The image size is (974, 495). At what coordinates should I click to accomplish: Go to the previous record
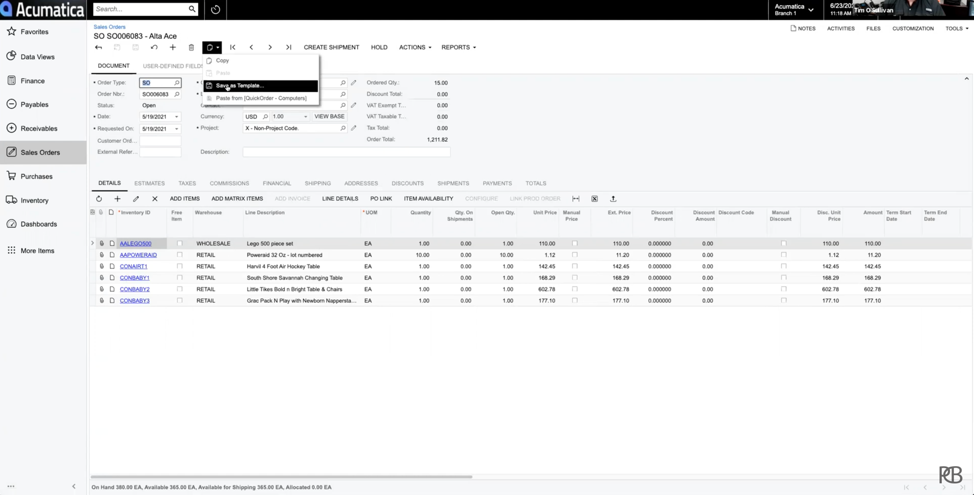tap(251, 47)
